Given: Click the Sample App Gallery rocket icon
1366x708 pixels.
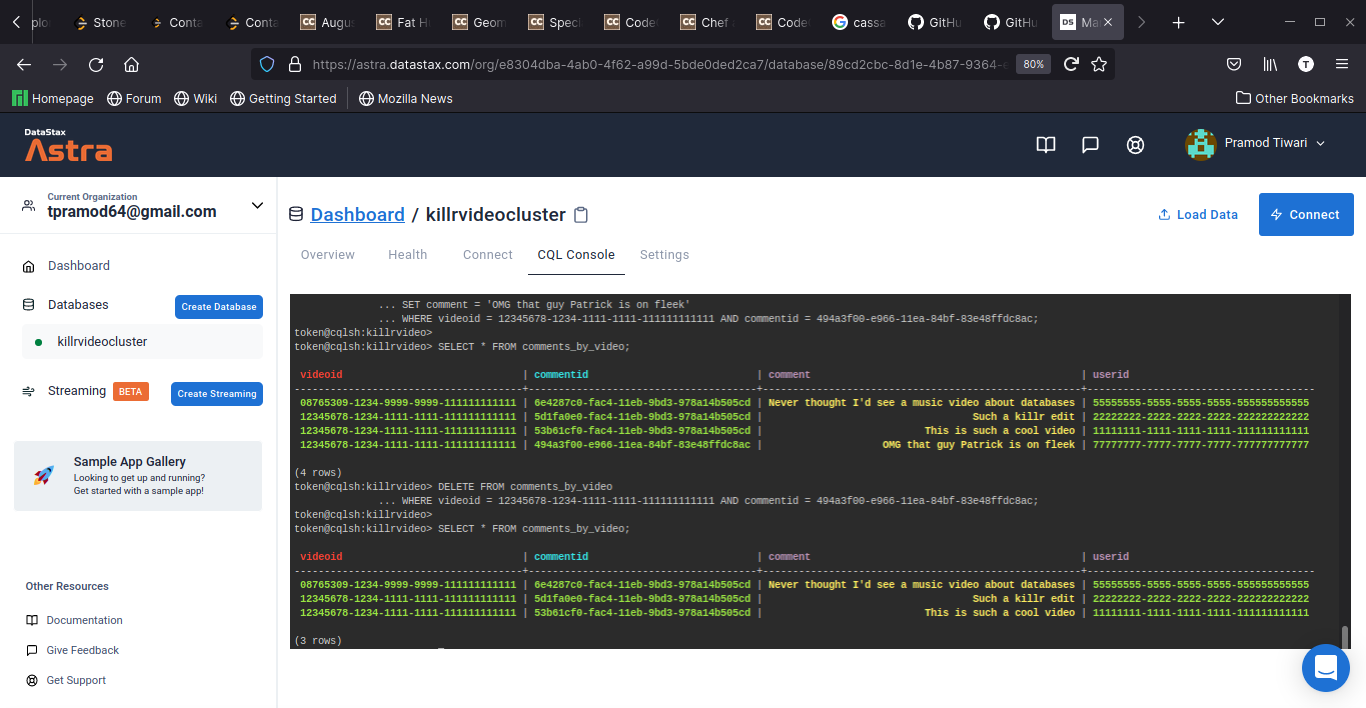Looking at the screenshot, I should (43, 476).
